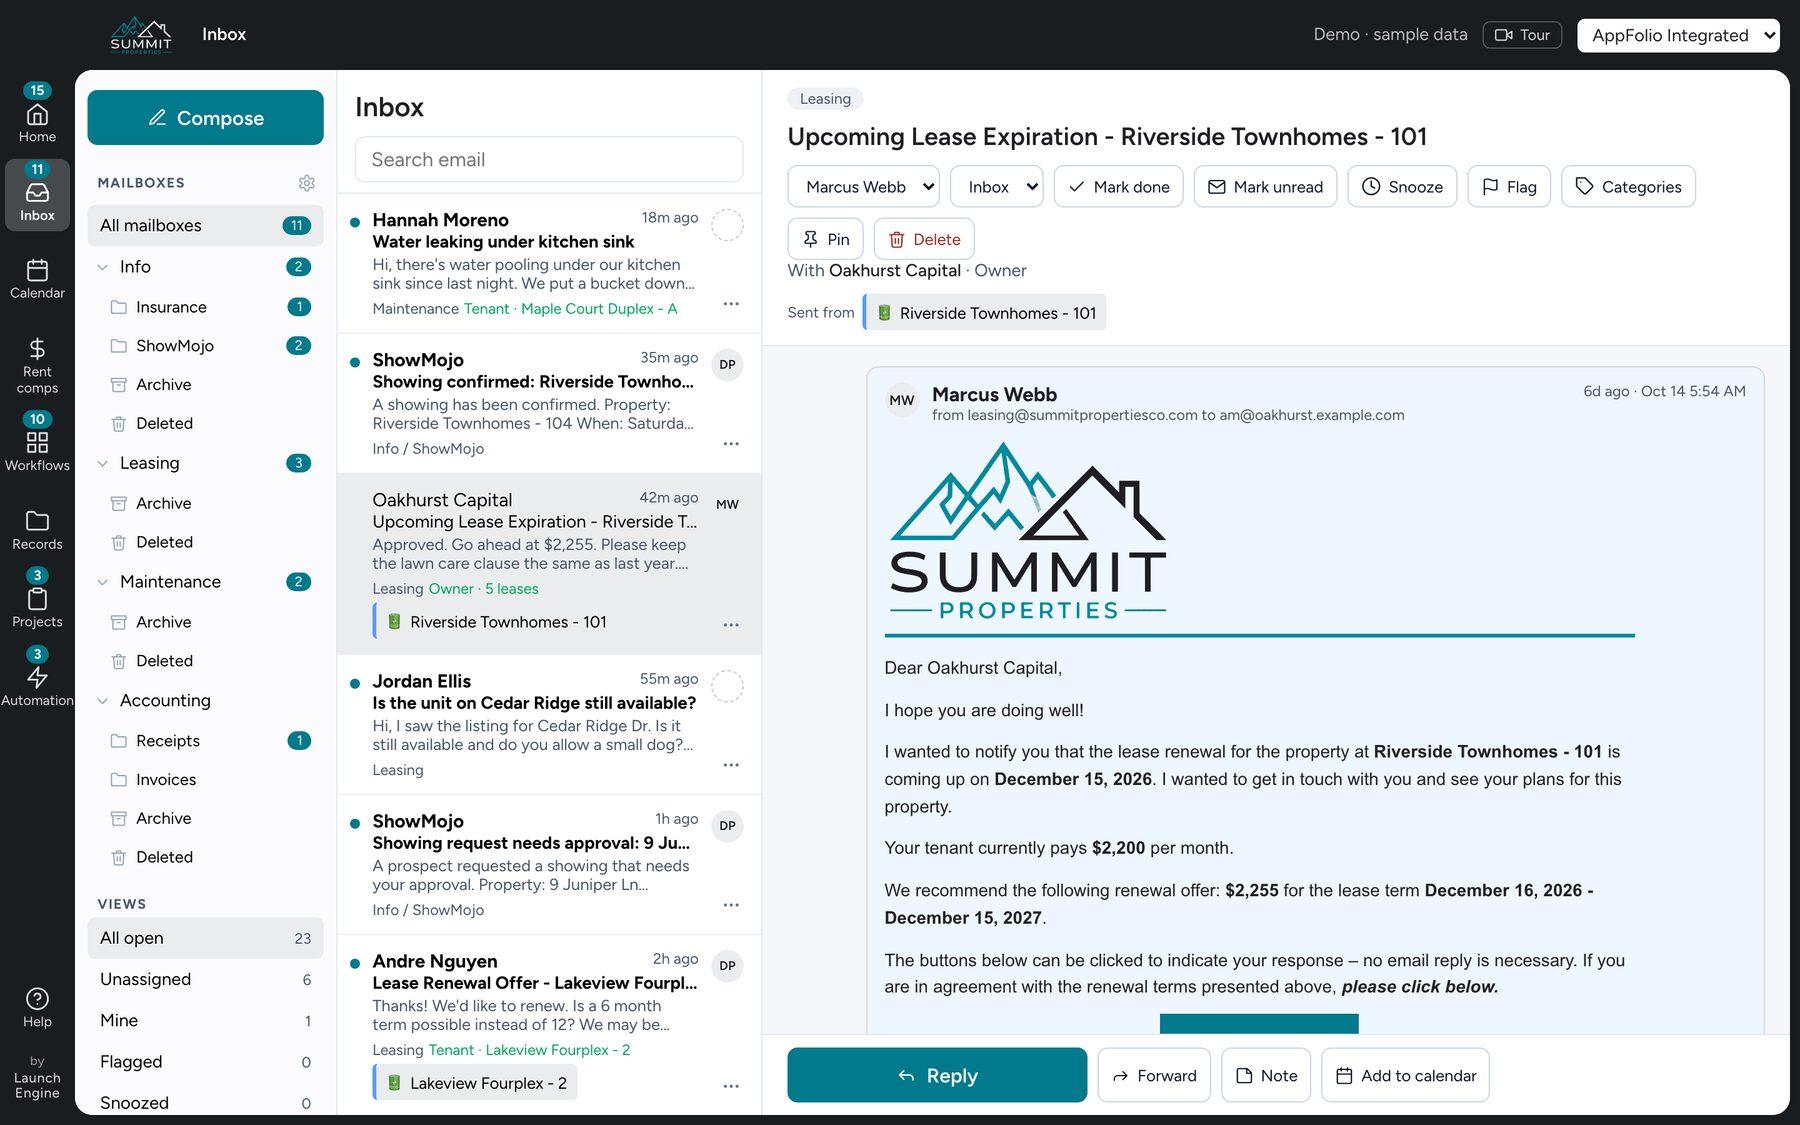Open the Projects clipboard icon
Image resolution: width=1800 pixels, height=1125 pixels.
pyautogui.click(x=37, y=599)
